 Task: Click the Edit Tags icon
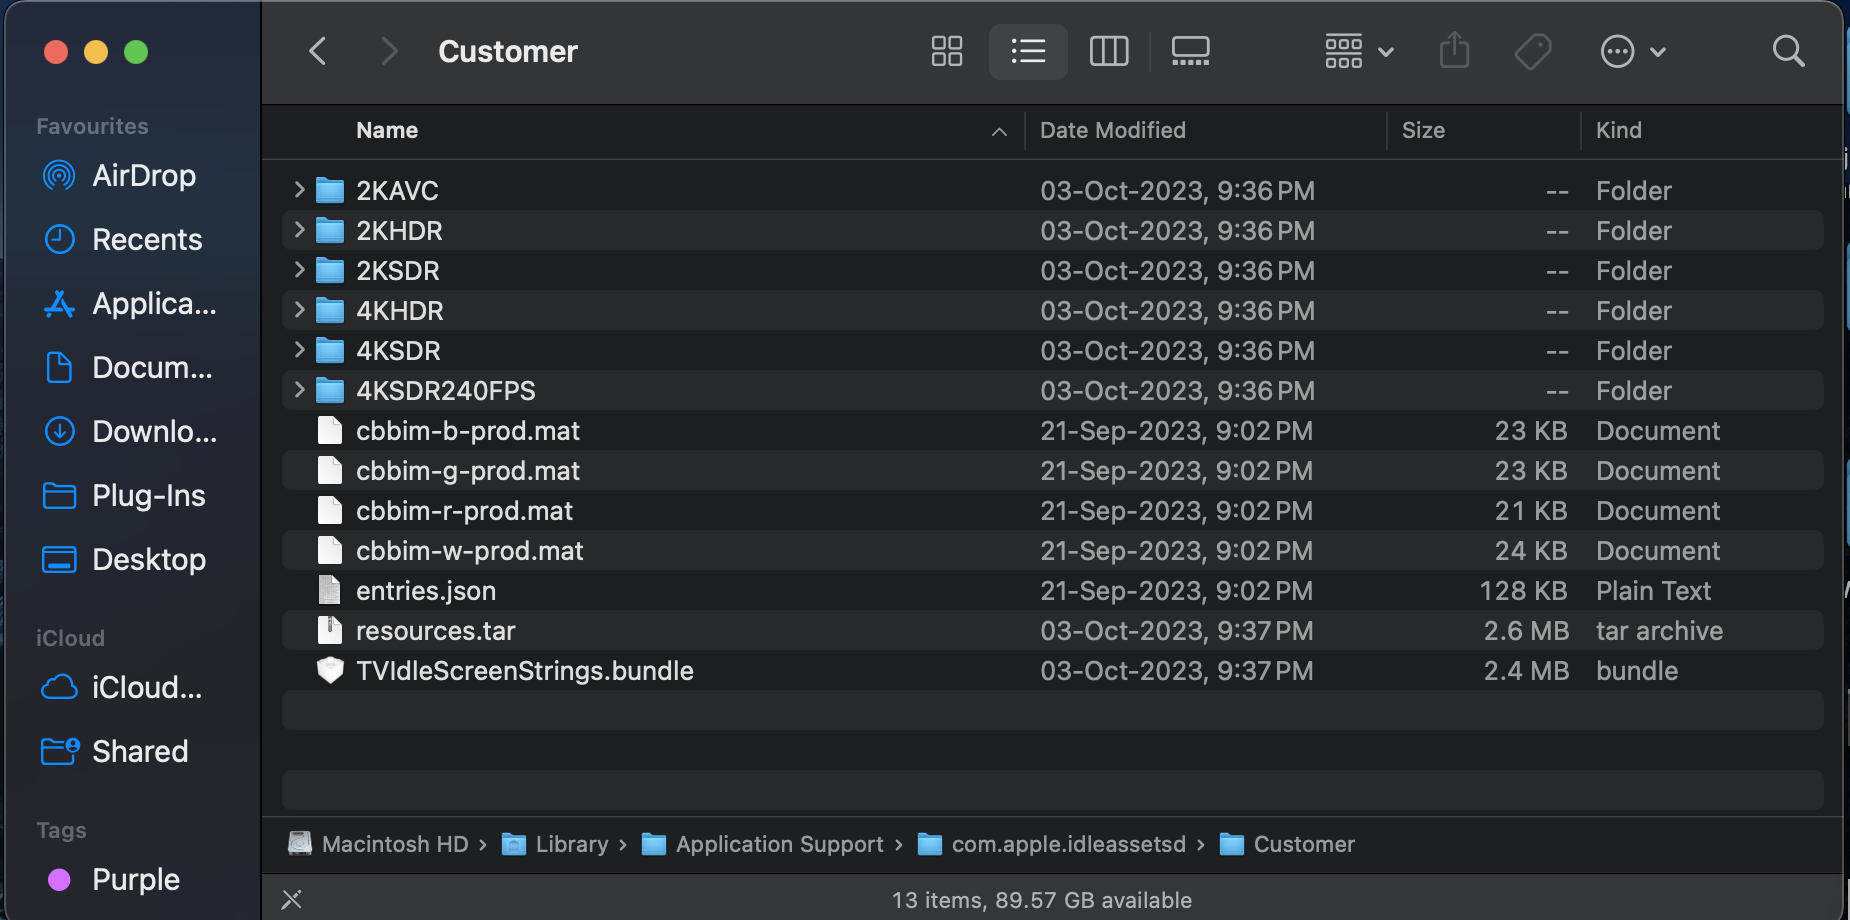(x=1532, y=51)
